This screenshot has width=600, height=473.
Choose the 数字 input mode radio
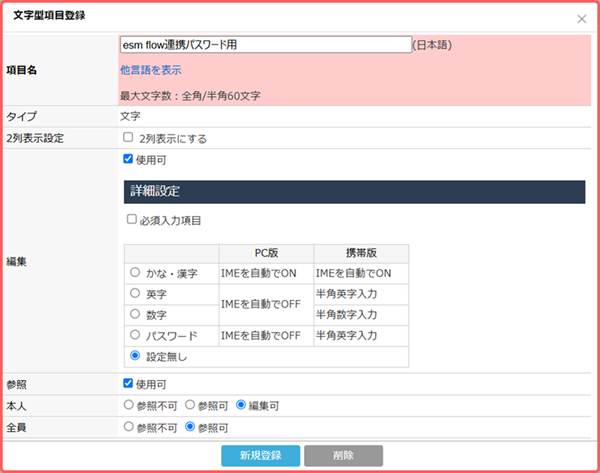coord(135,314)
